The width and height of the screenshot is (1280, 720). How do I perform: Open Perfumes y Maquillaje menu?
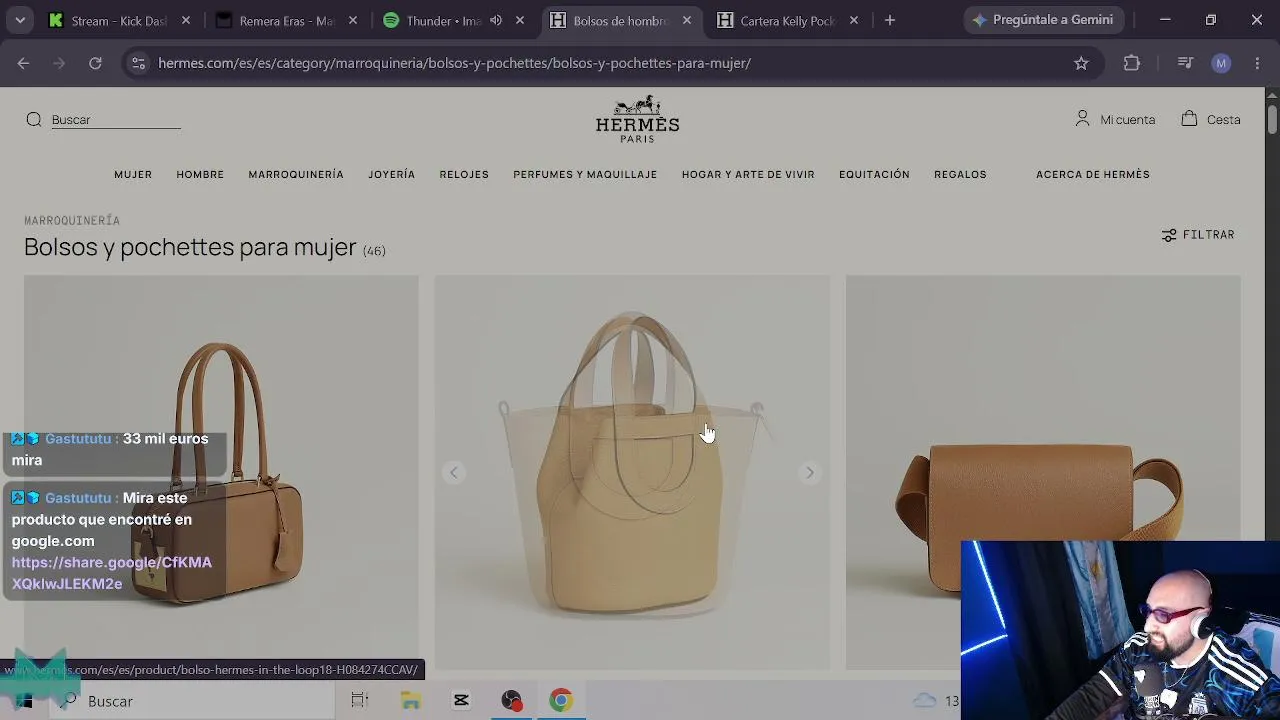pyautogui.click(x=585, y=174)
